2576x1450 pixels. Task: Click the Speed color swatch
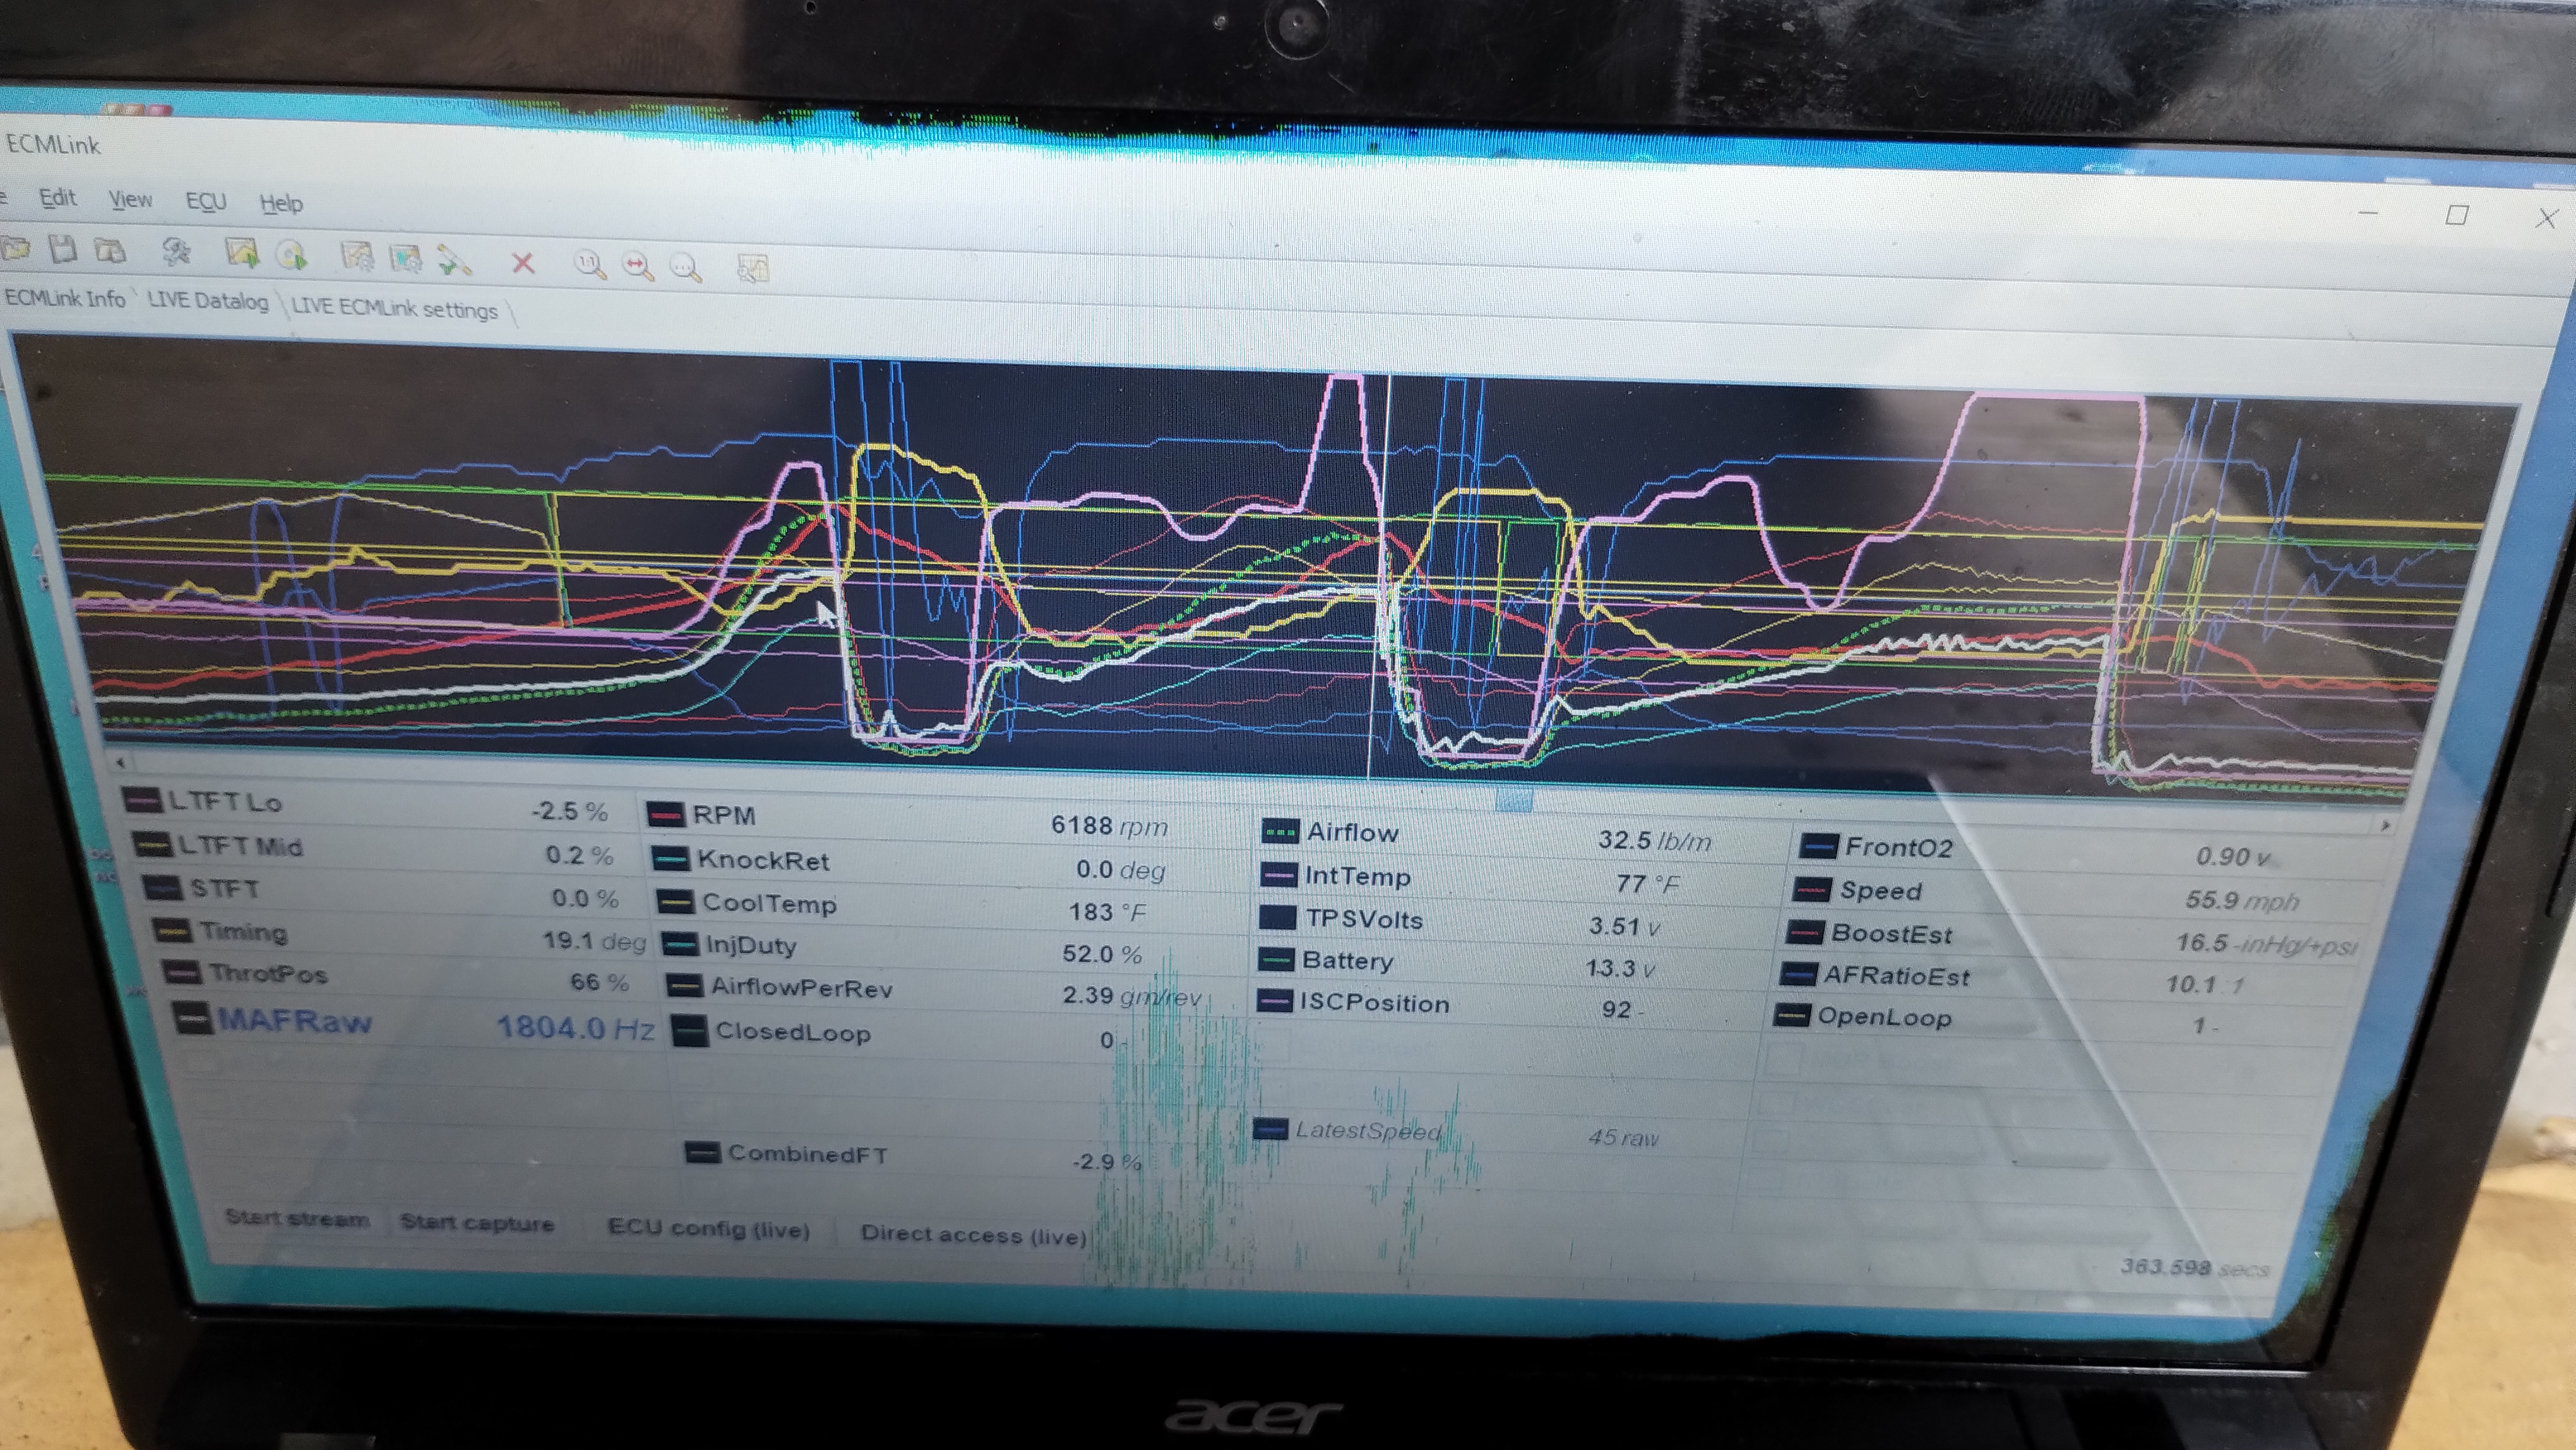[1811, 889]
